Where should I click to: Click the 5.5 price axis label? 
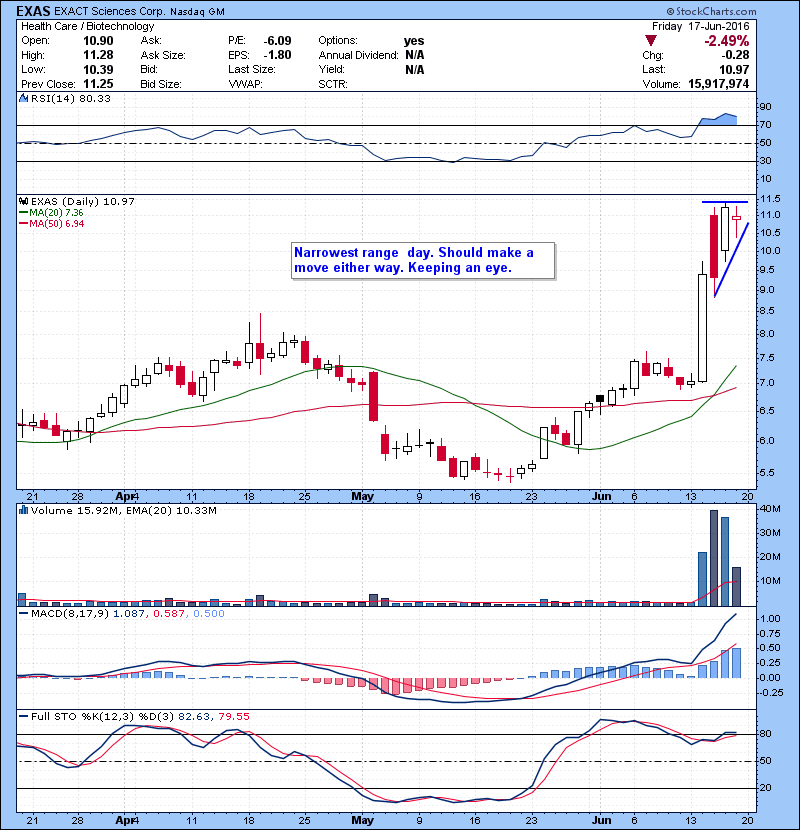tap(767, 473)
